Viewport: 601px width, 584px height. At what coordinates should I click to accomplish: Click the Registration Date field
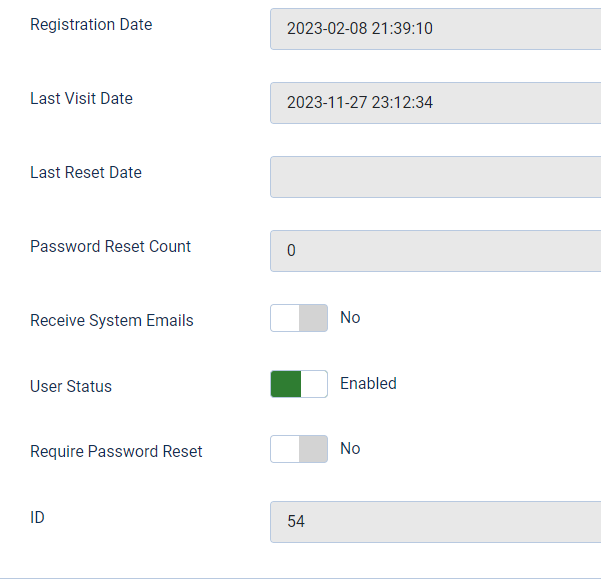click(x=435, y=29)
